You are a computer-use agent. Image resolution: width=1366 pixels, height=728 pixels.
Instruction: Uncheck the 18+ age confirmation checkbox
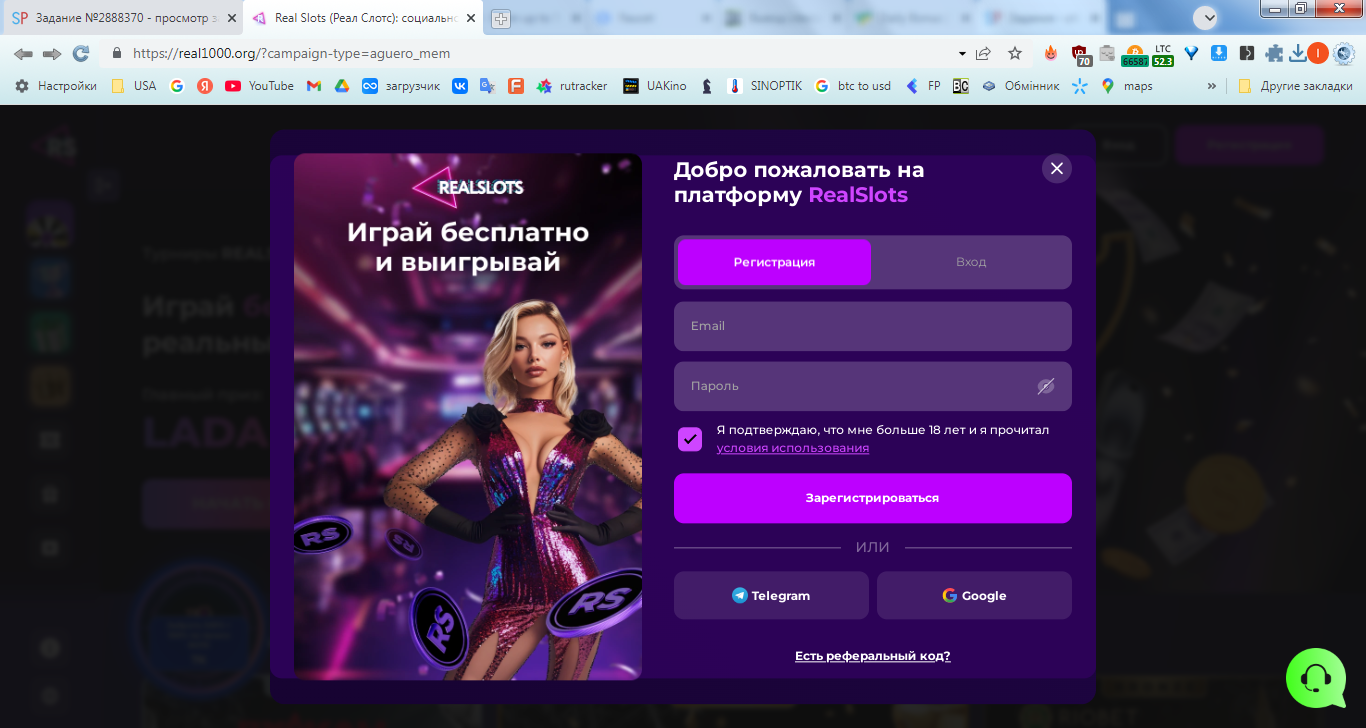(x=690, y=439)
